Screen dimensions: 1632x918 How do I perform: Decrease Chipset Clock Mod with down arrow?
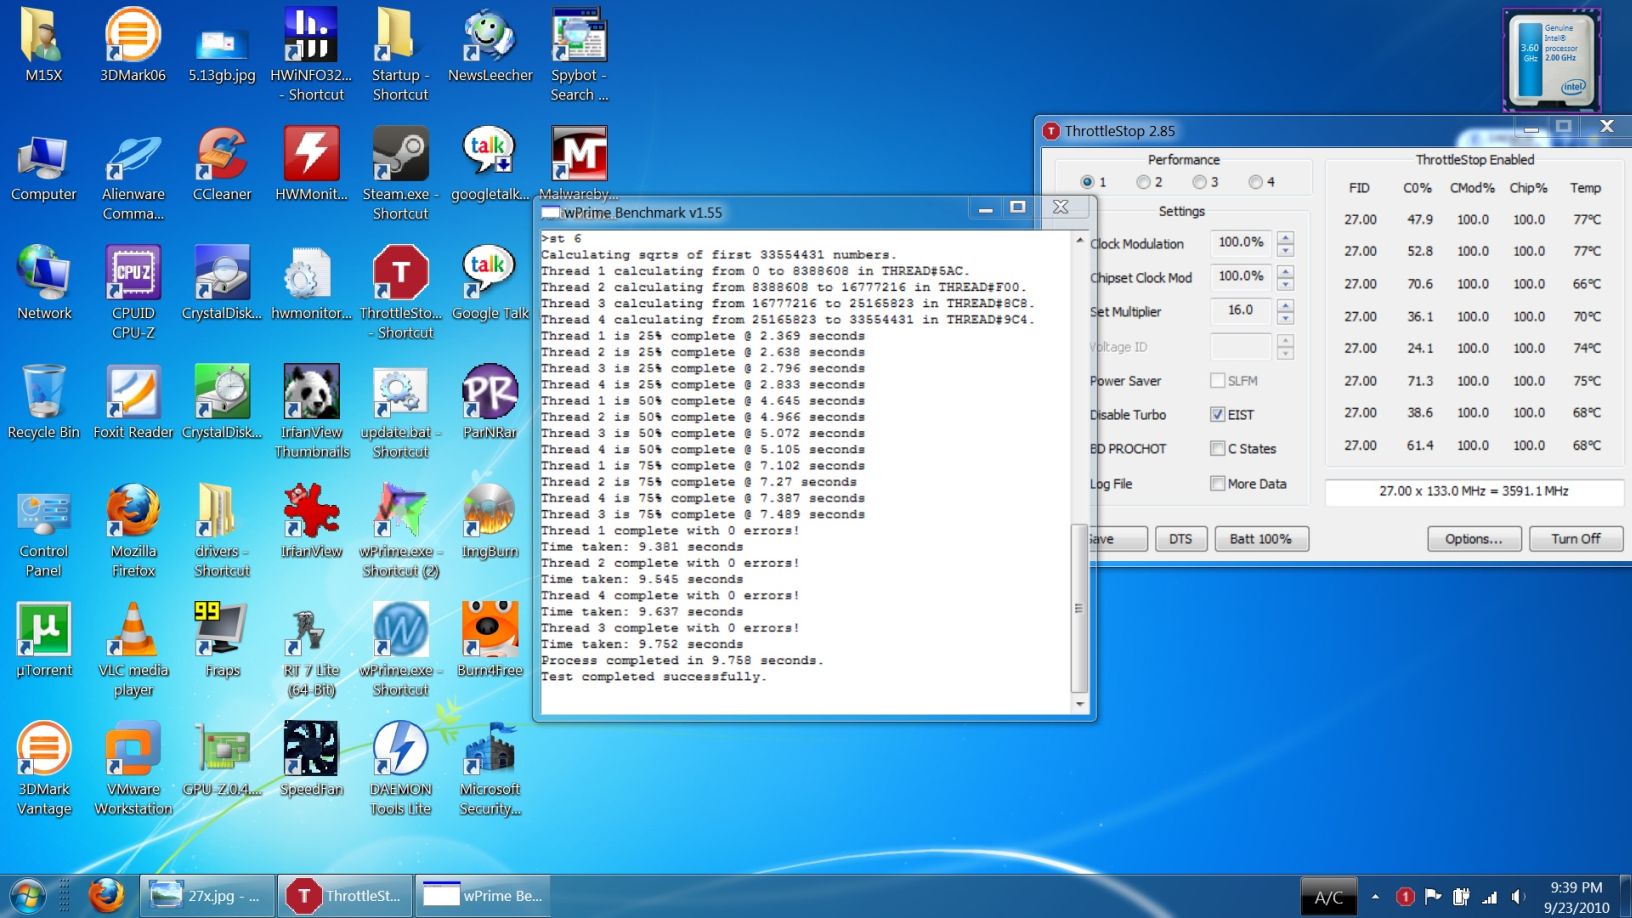1286,284
